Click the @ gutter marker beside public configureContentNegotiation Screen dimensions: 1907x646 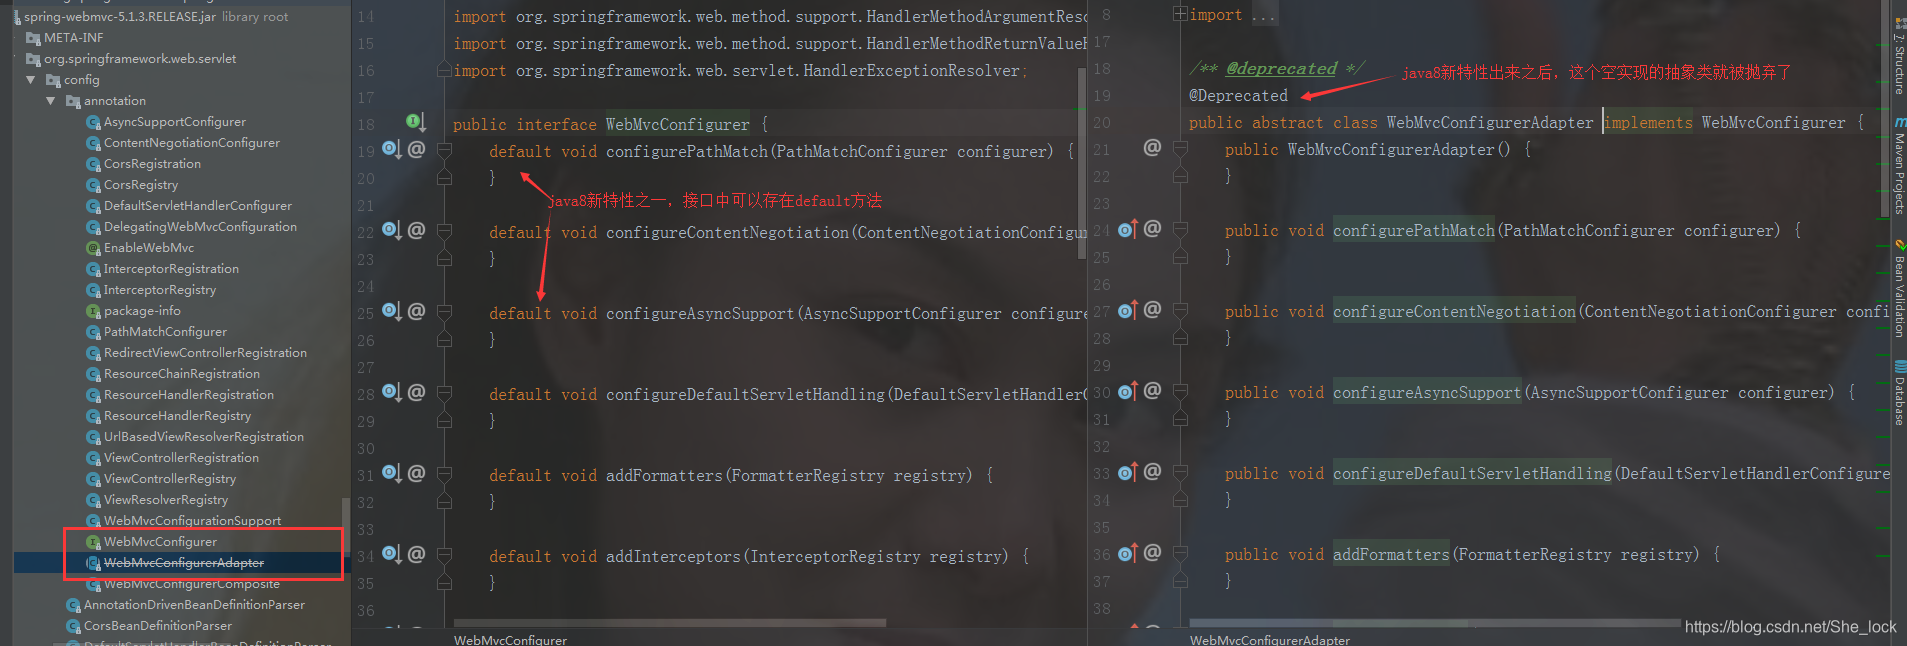click(x=1152, y=310)
